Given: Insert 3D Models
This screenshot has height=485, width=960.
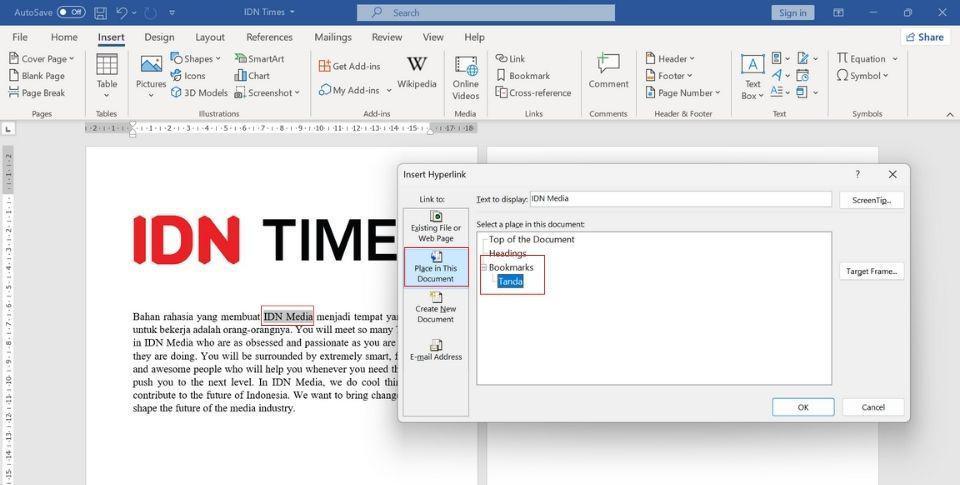Looking at the screenshot, I should click(199, 93).
